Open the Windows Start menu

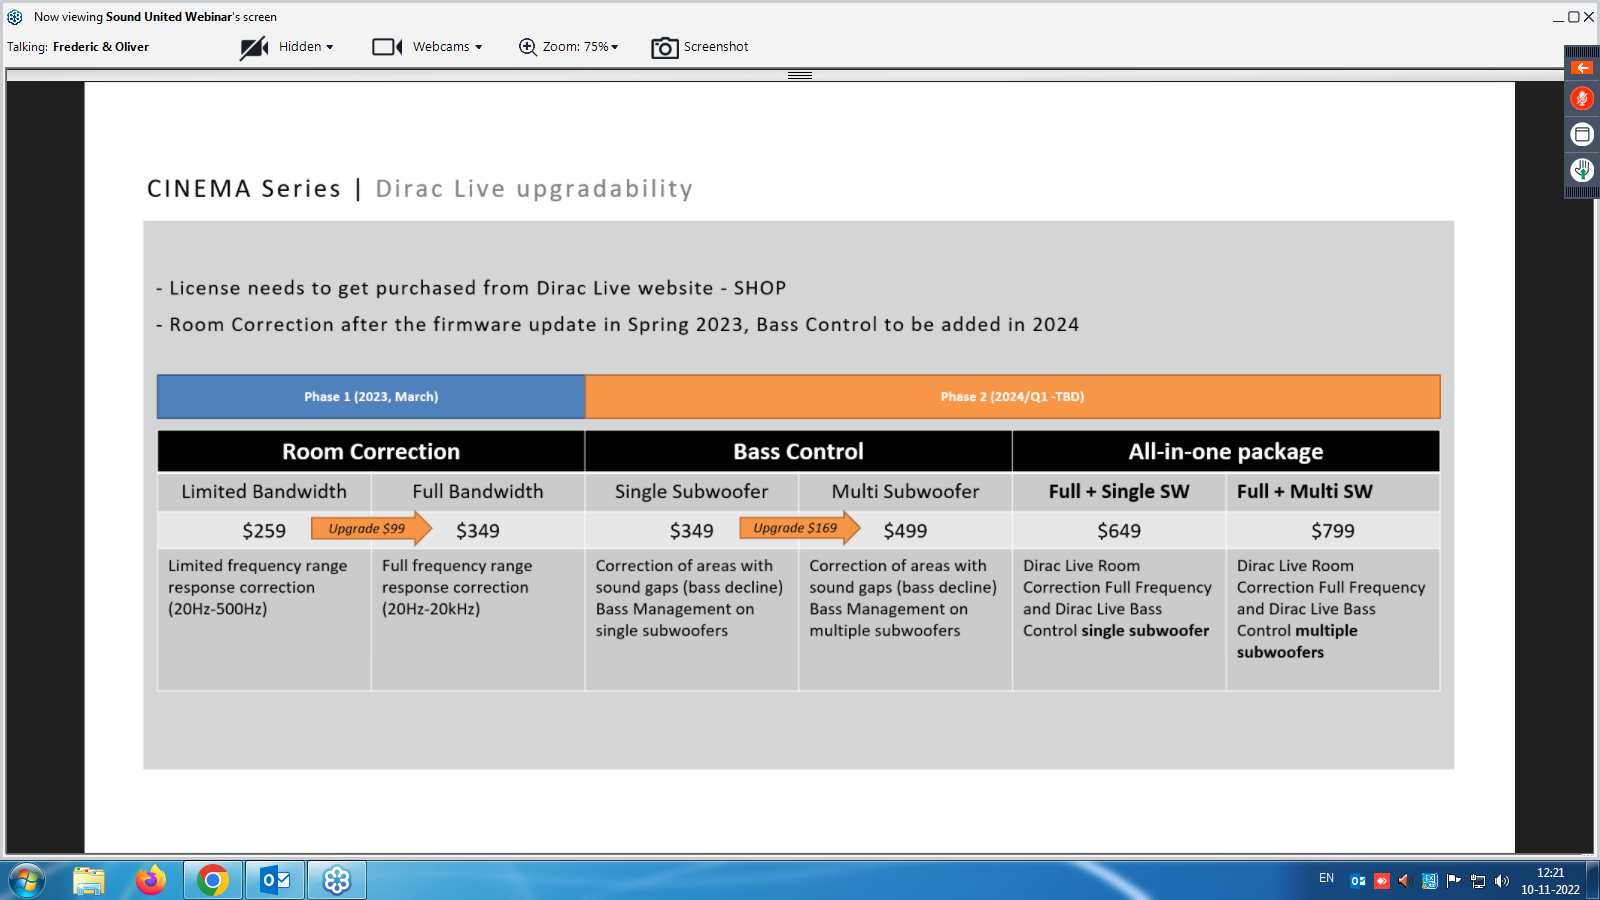click(x=27, y=880)
